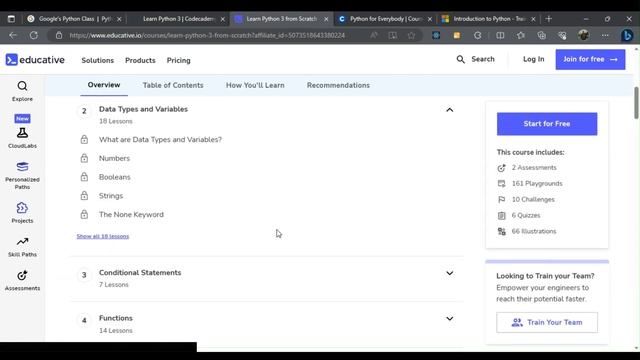Close the Learn Python 3 from Scratch tab

[x=326, y=19]
